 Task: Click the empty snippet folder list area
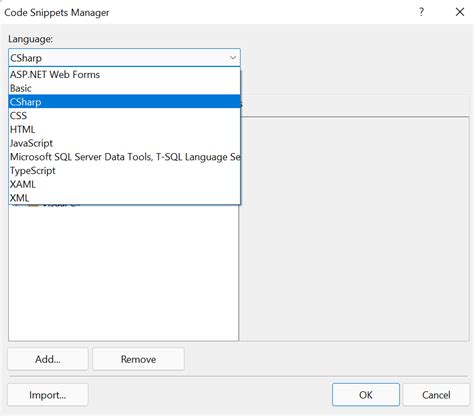tap(124, 273)
